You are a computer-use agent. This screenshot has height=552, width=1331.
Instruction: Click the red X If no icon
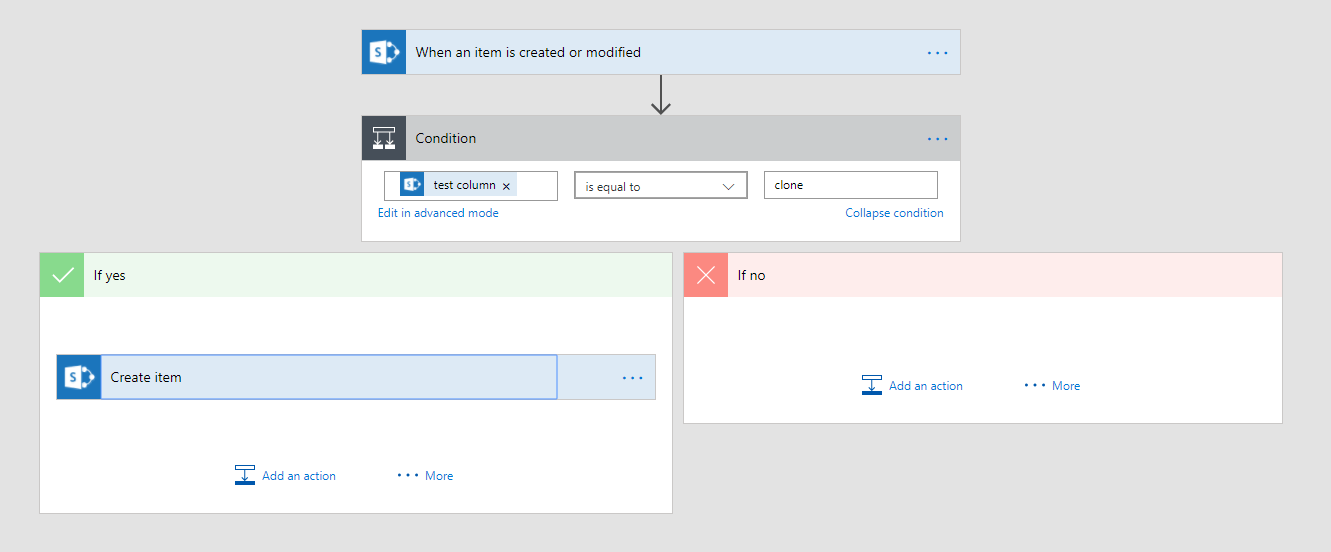[x=706, y=275]
